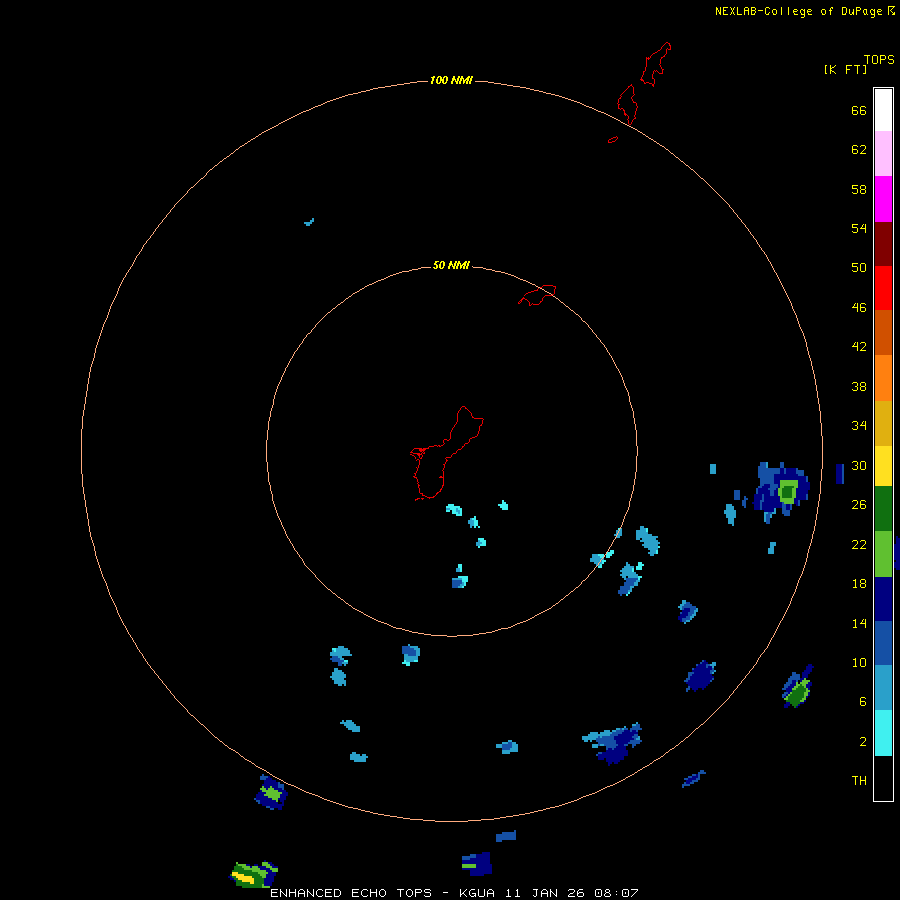Click the legend value "22"
900x900 pixels.
[859, 545]
